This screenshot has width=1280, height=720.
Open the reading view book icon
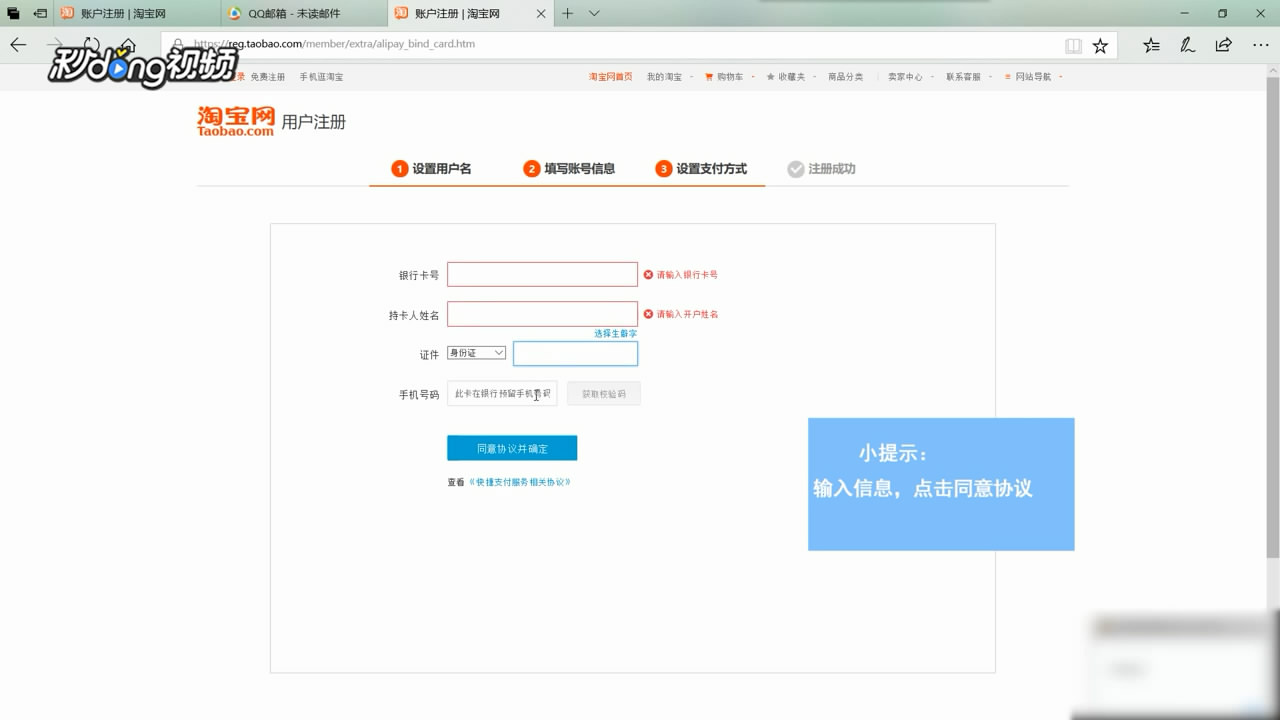[1073, 46]
